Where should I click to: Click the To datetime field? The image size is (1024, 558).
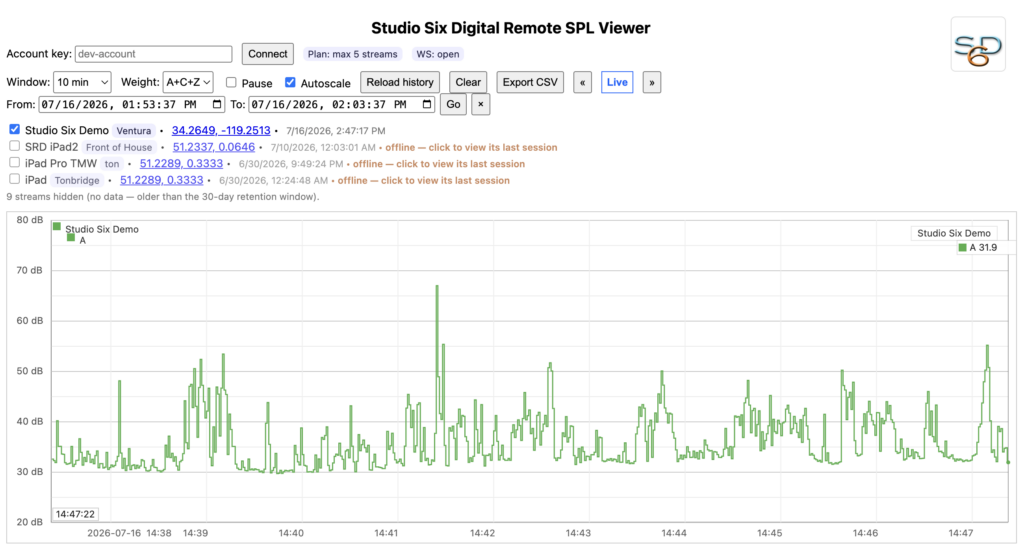342,105
